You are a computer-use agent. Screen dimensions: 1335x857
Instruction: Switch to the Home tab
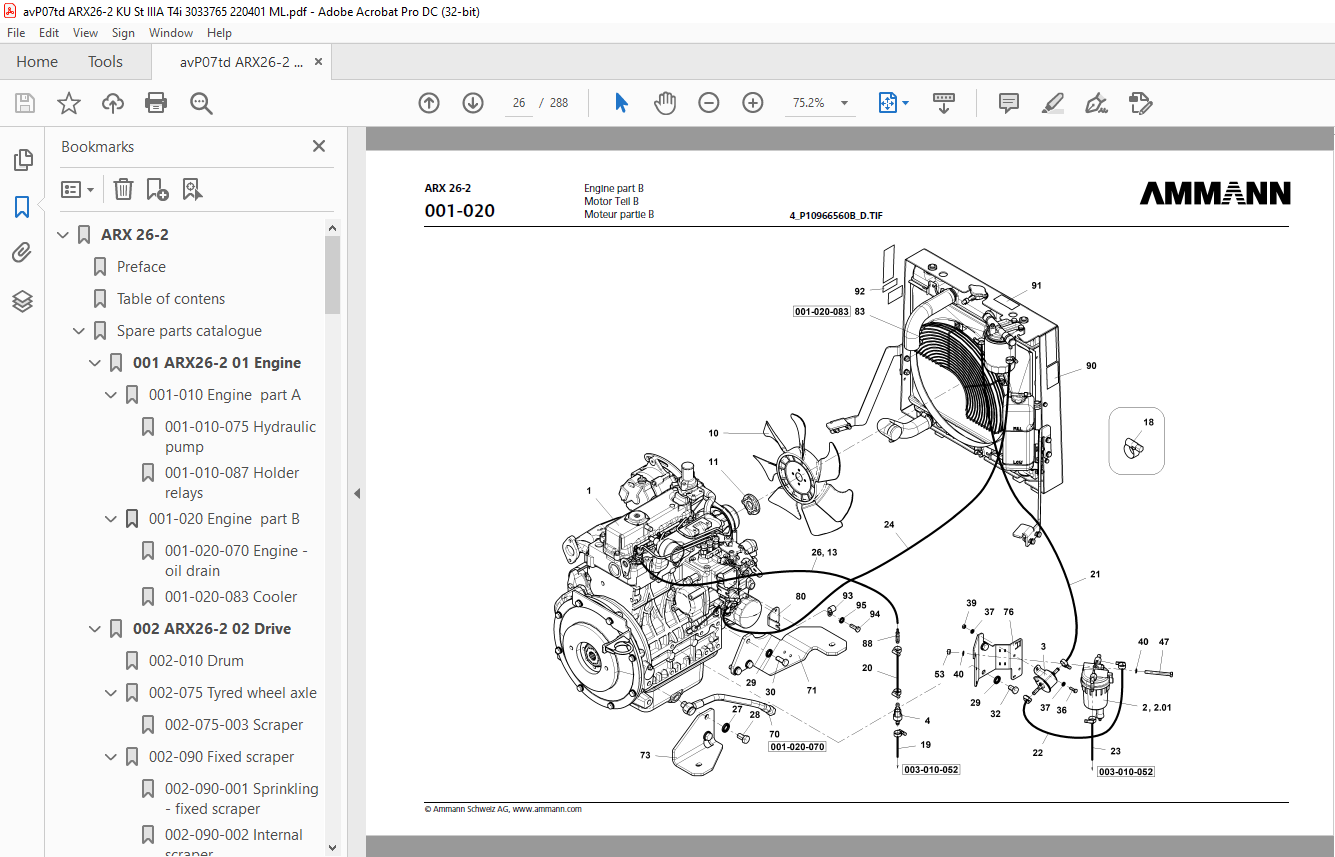(37, 62)
